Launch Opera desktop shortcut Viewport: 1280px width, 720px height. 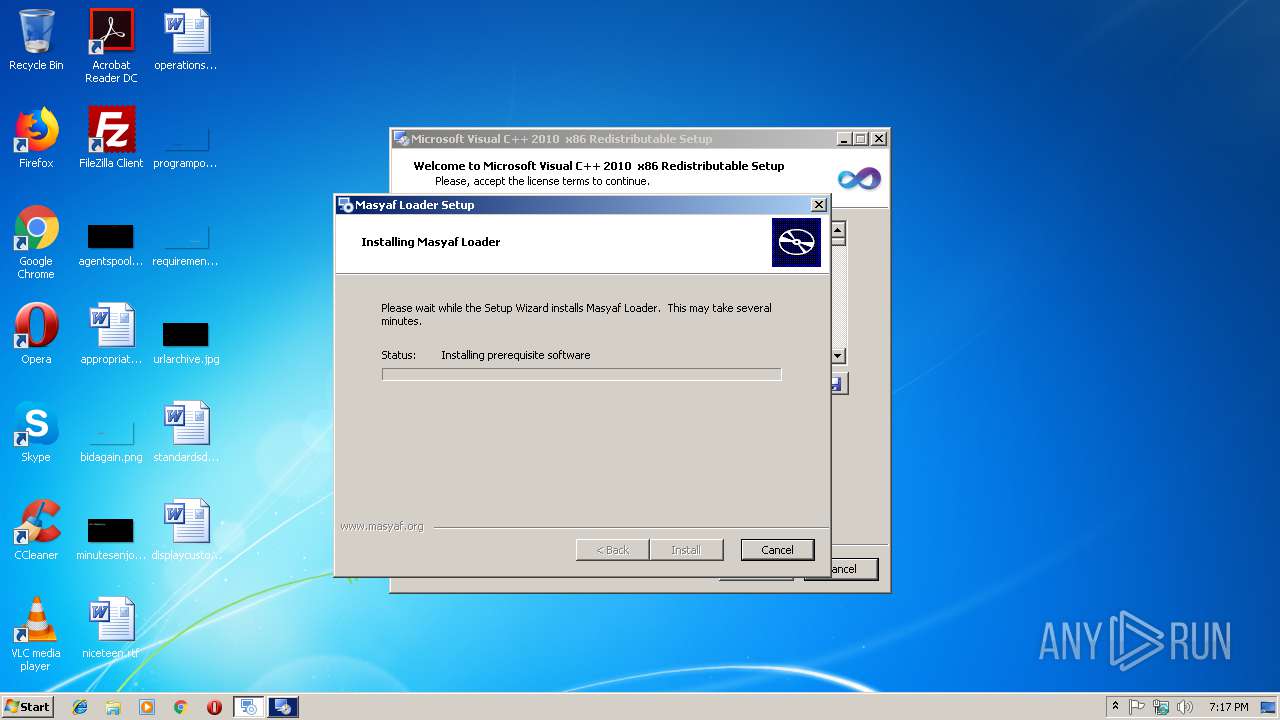click(x=36, y=334)
